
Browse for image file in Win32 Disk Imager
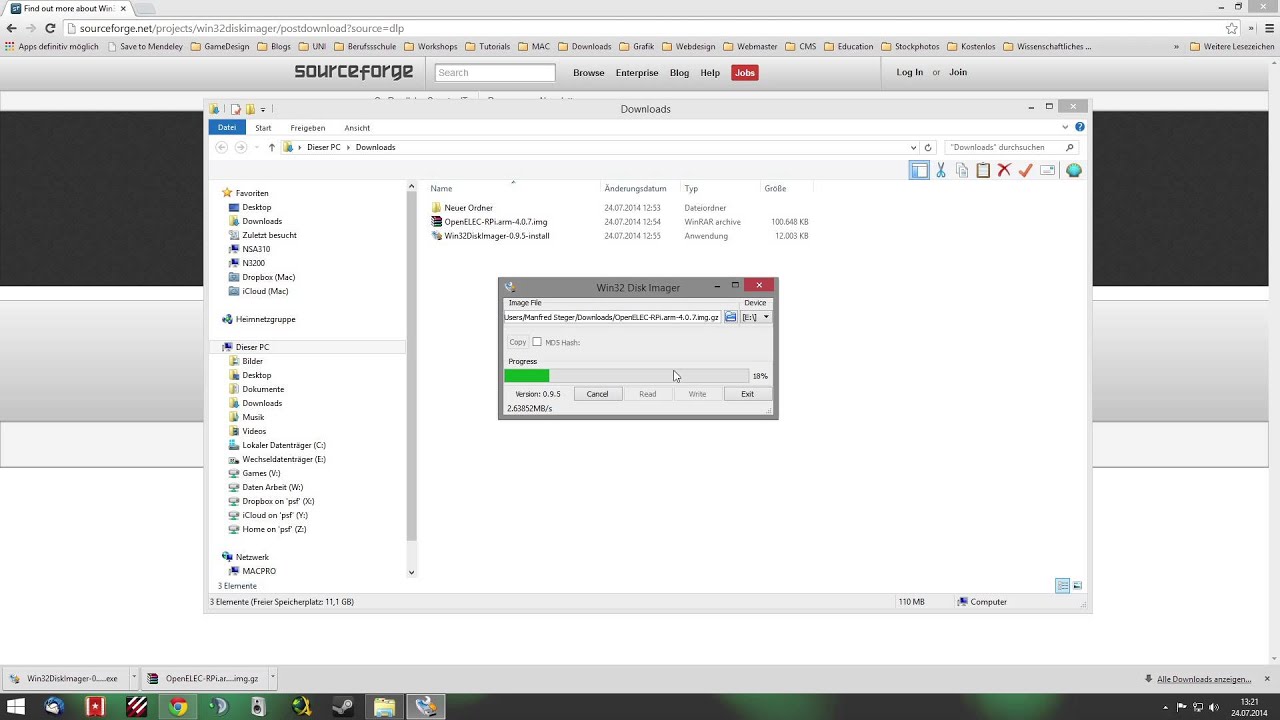(x=731, y=317)
